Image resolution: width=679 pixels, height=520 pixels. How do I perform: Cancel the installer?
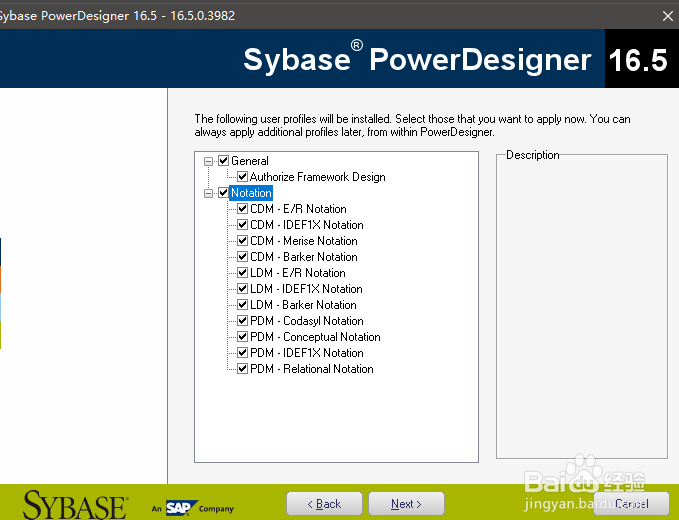[631, 504]
